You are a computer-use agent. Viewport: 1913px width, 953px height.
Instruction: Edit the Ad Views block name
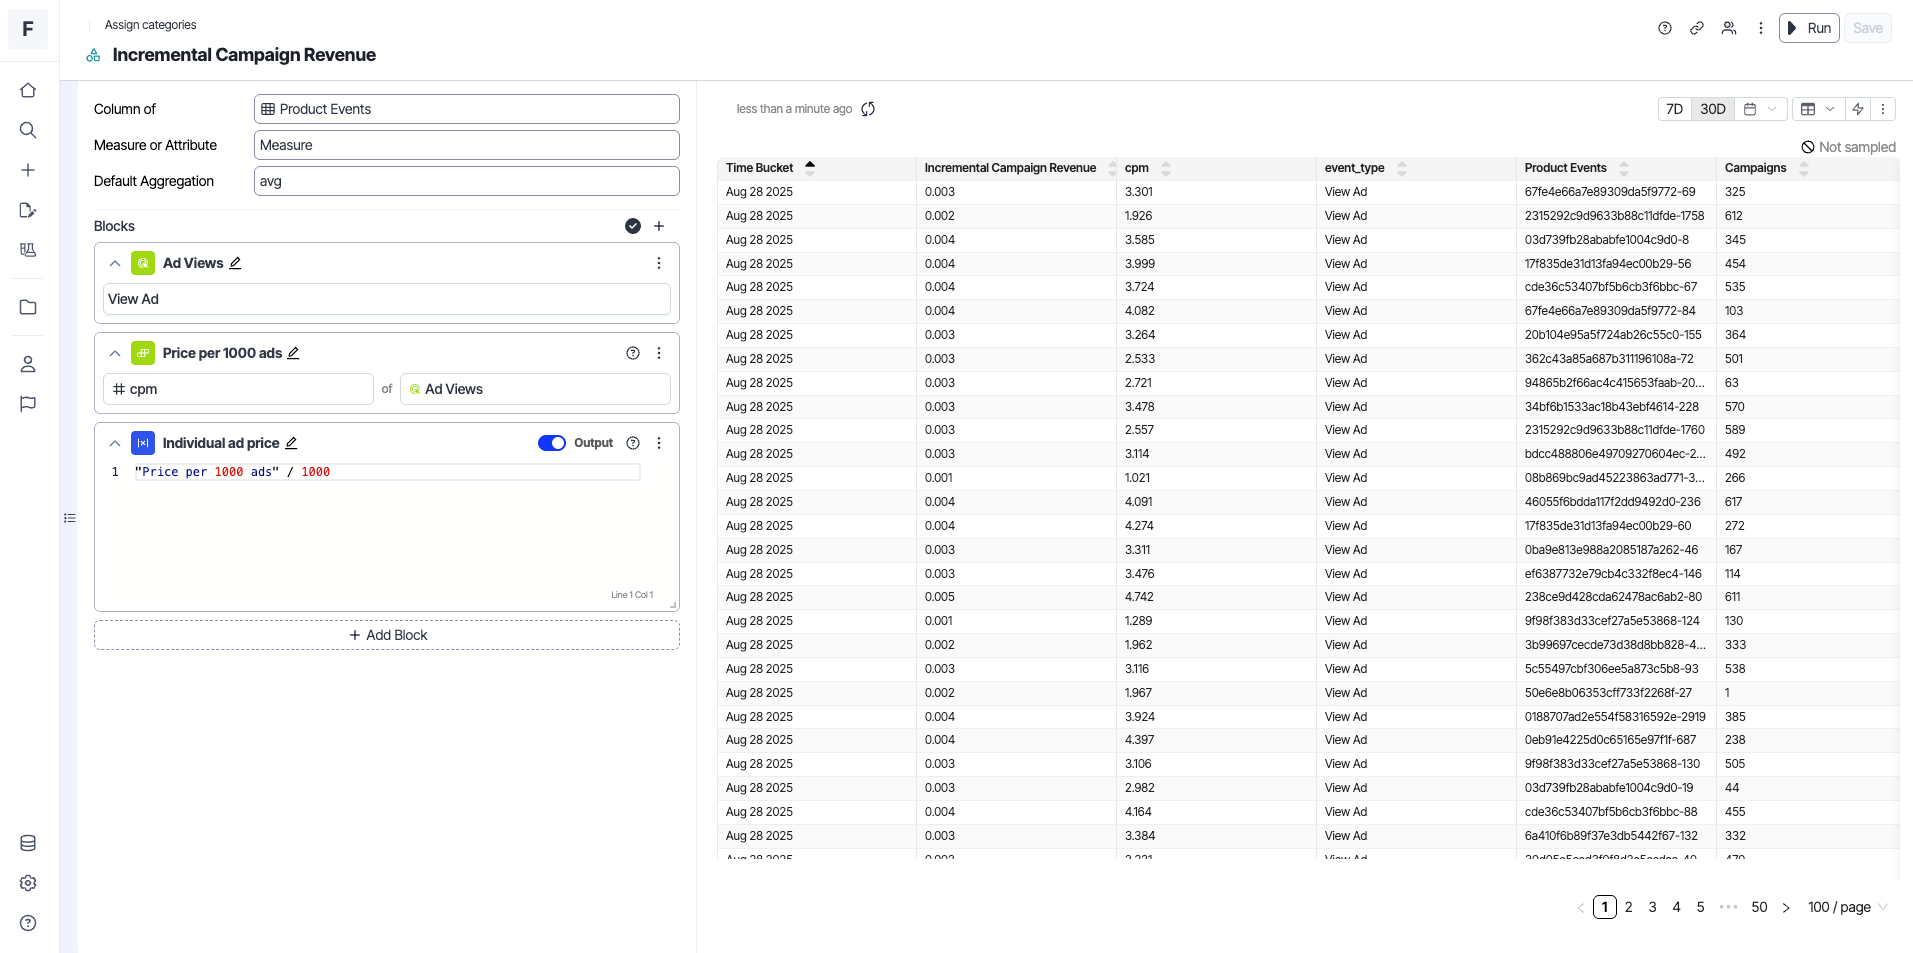236,263
